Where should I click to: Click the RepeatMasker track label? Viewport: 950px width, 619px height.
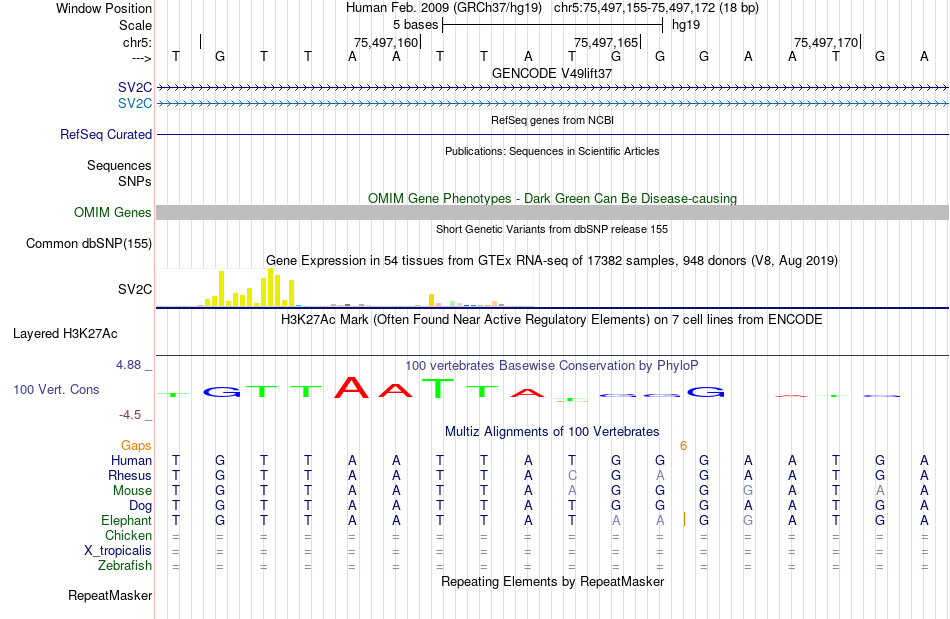coord(110,596)
